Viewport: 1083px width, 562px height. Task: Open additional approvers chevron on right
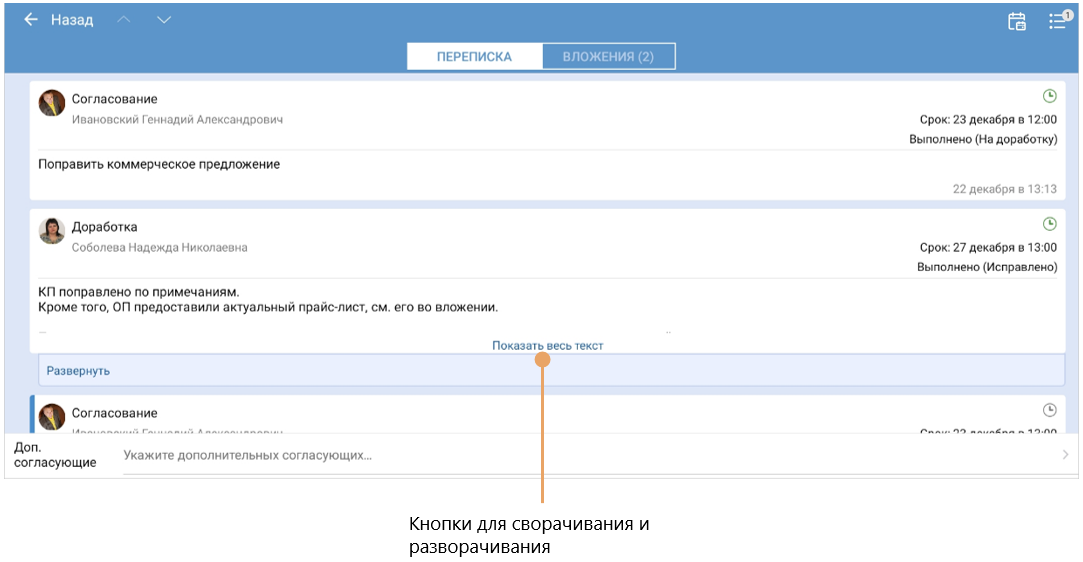coord(1064,455)
